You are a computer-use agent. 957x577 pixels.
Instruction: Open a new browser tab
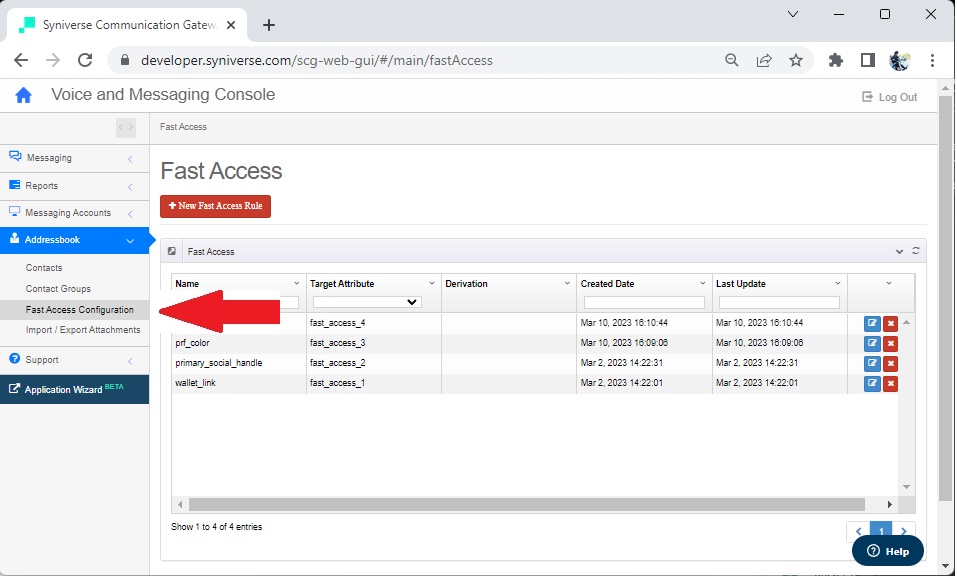(x=269, y=25)
